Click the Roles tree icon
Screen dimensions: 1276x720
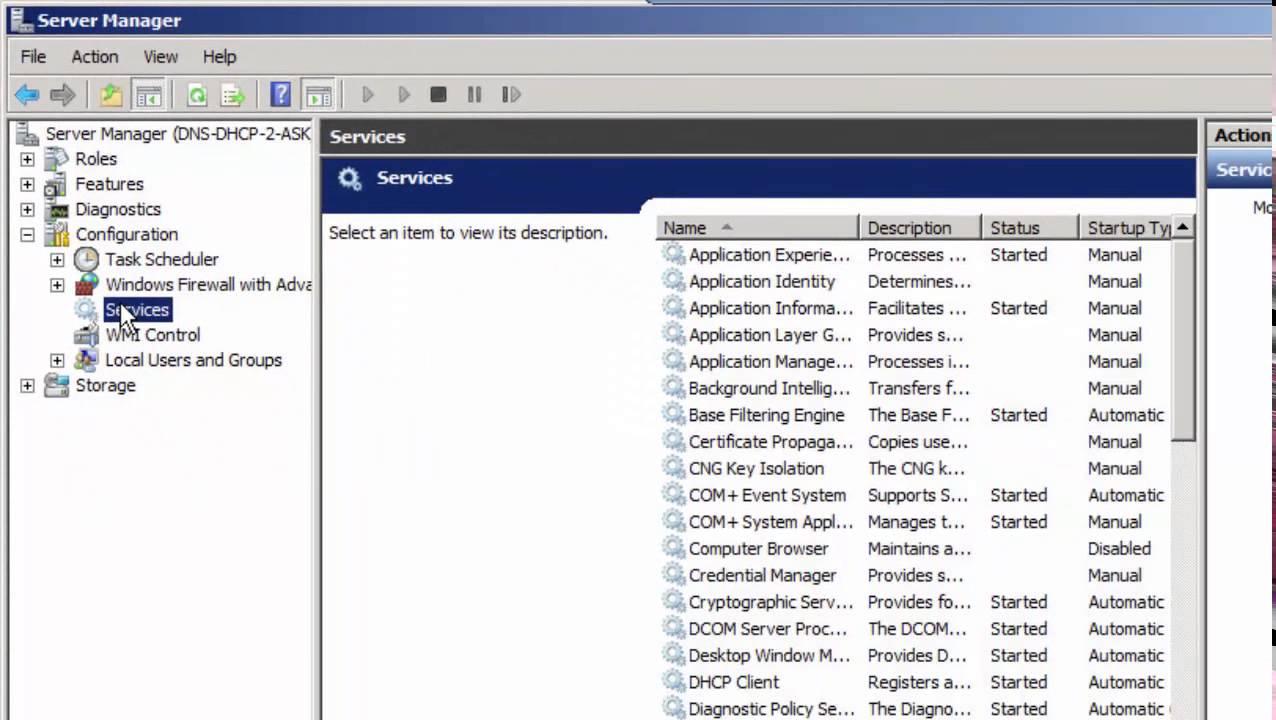tap(57, 159)
